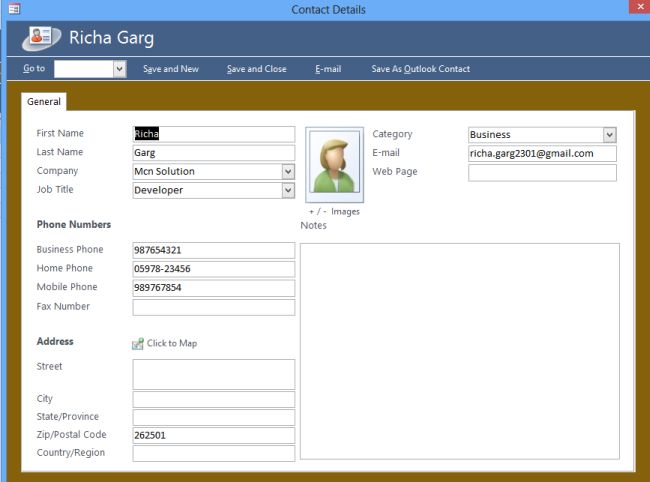Click Save and Close

(257, 69)
